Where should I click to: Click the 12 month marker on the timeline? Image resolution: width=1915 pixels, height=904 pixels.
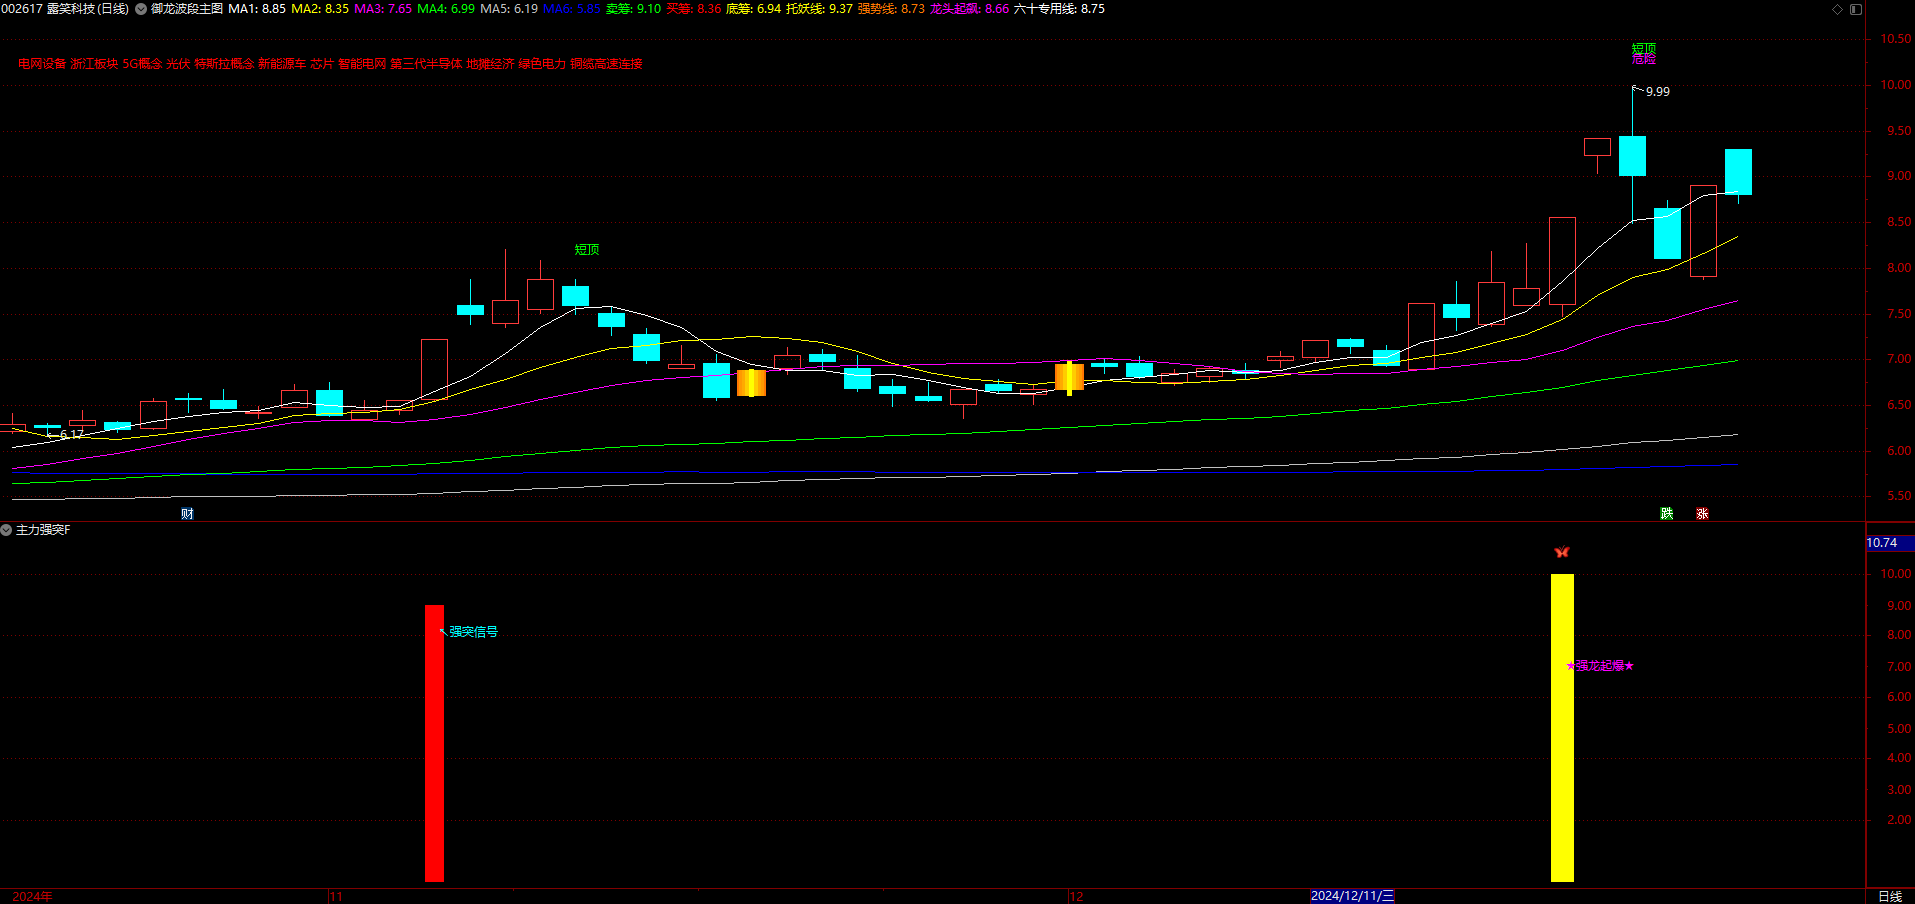[1076, 897]
